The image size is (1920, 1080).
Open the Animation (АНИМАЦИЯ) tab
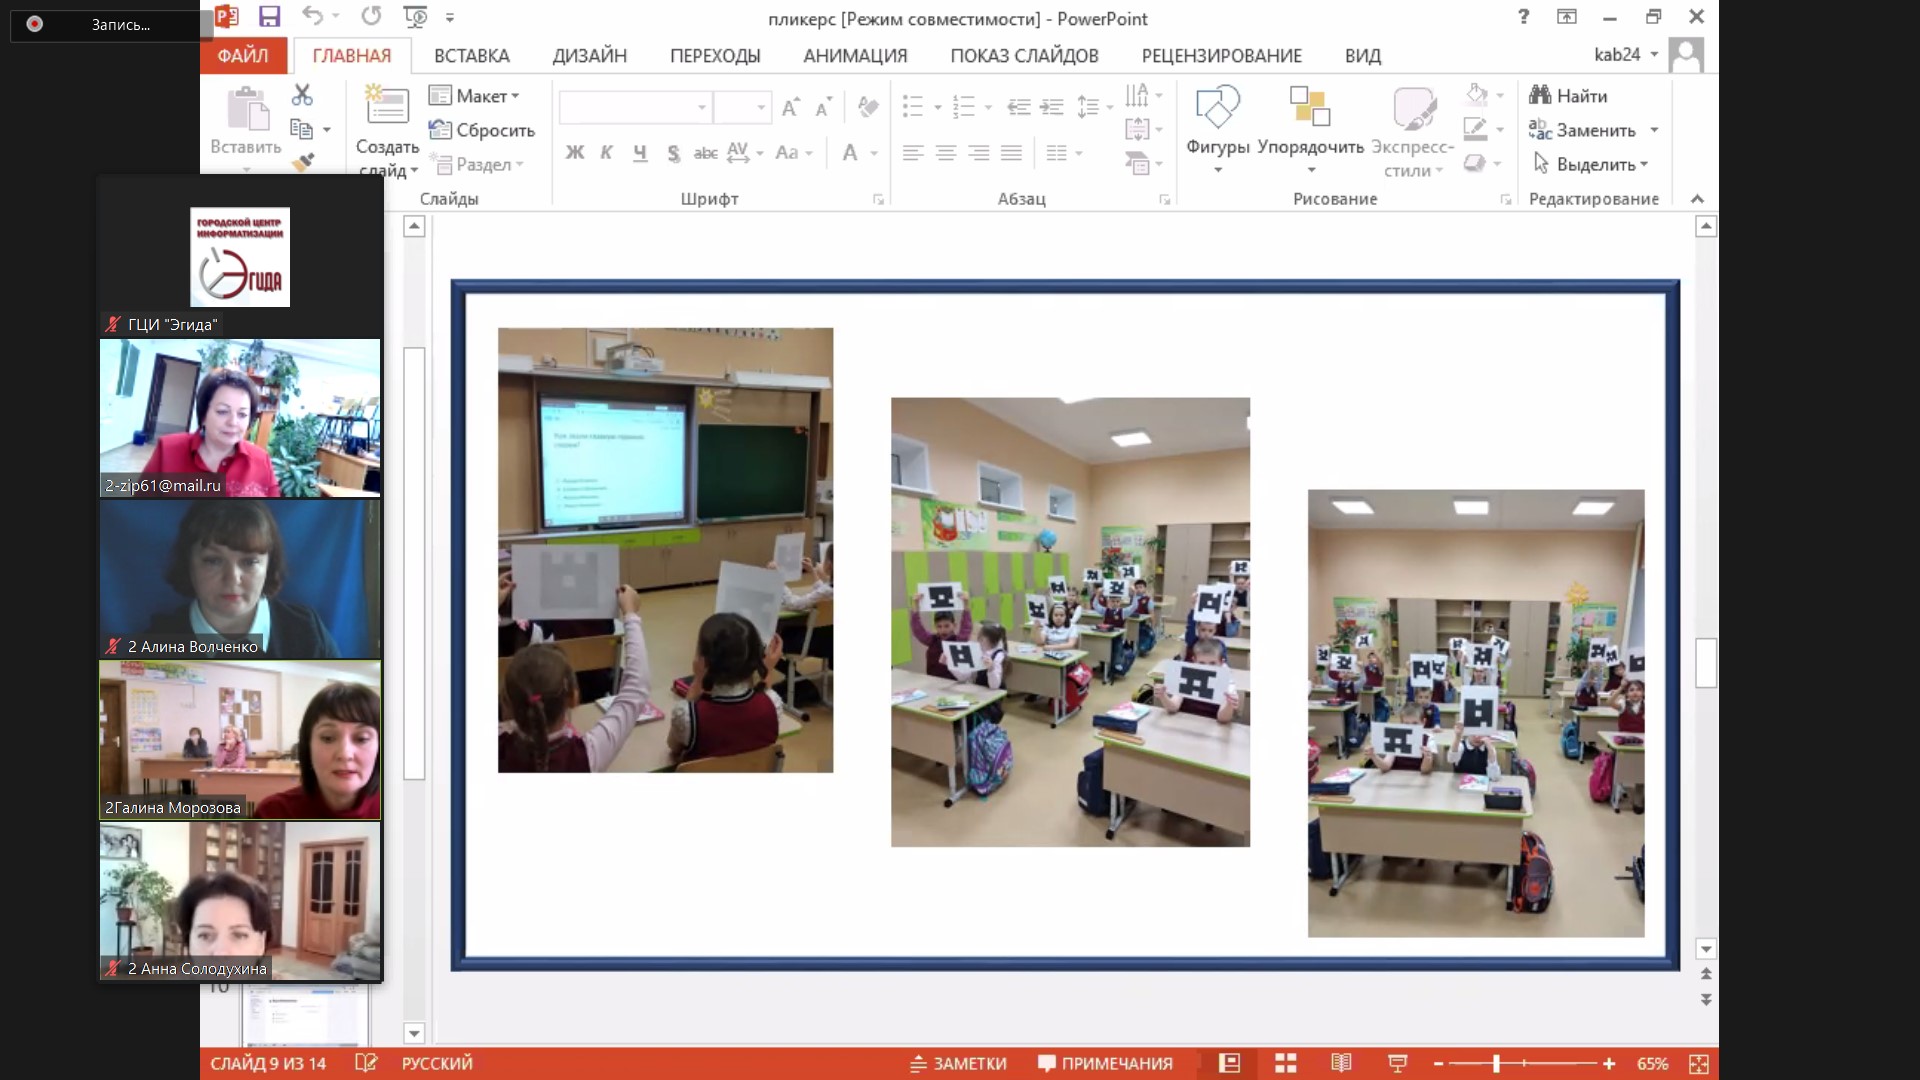pos(855,56)
